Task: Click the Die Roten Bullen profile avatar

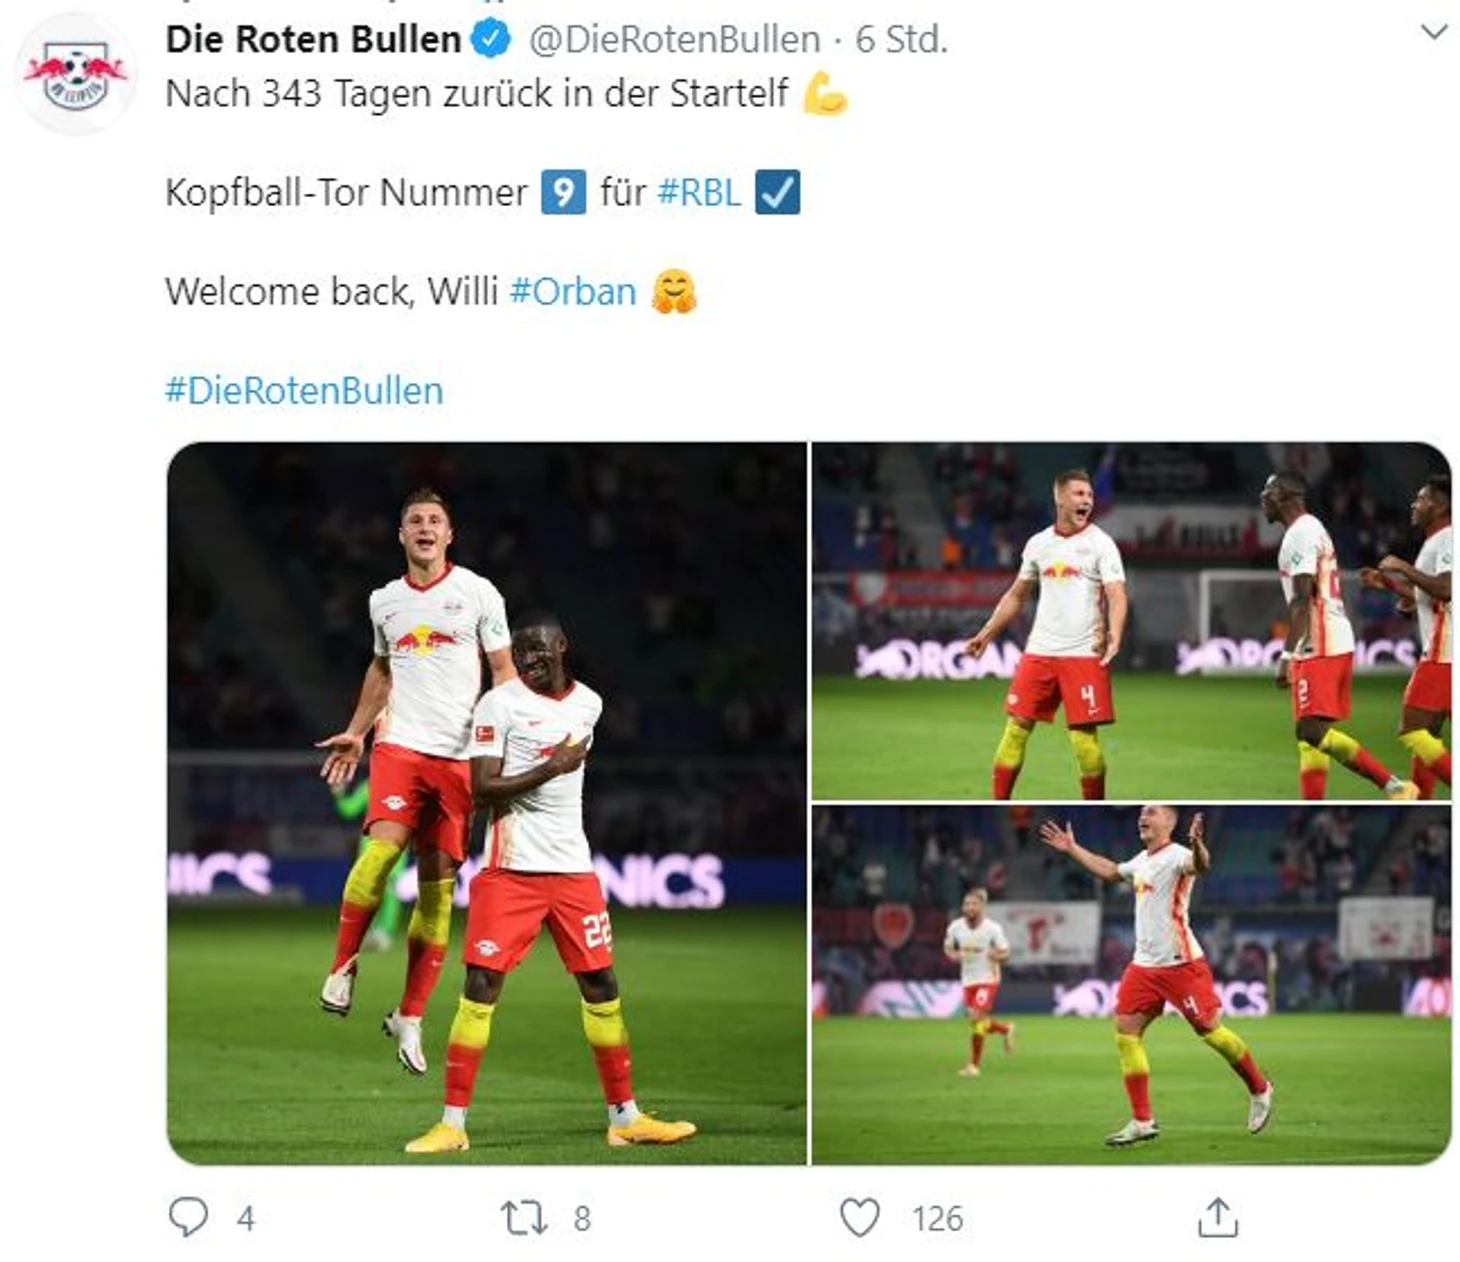Action: pyautogui.click(x=76, y=74)
